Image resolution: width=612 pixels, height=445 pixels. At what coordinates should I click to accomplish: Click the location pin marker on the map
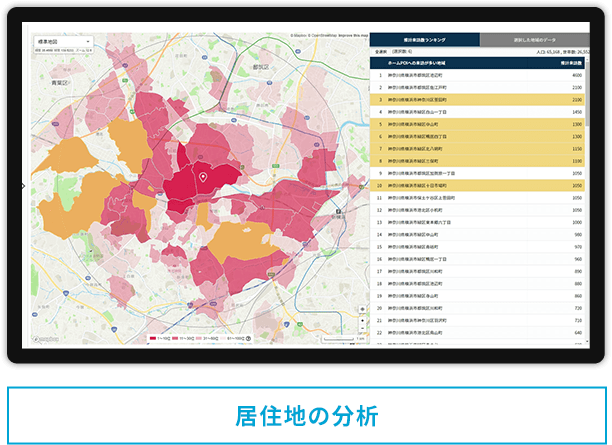coord(203,177)
